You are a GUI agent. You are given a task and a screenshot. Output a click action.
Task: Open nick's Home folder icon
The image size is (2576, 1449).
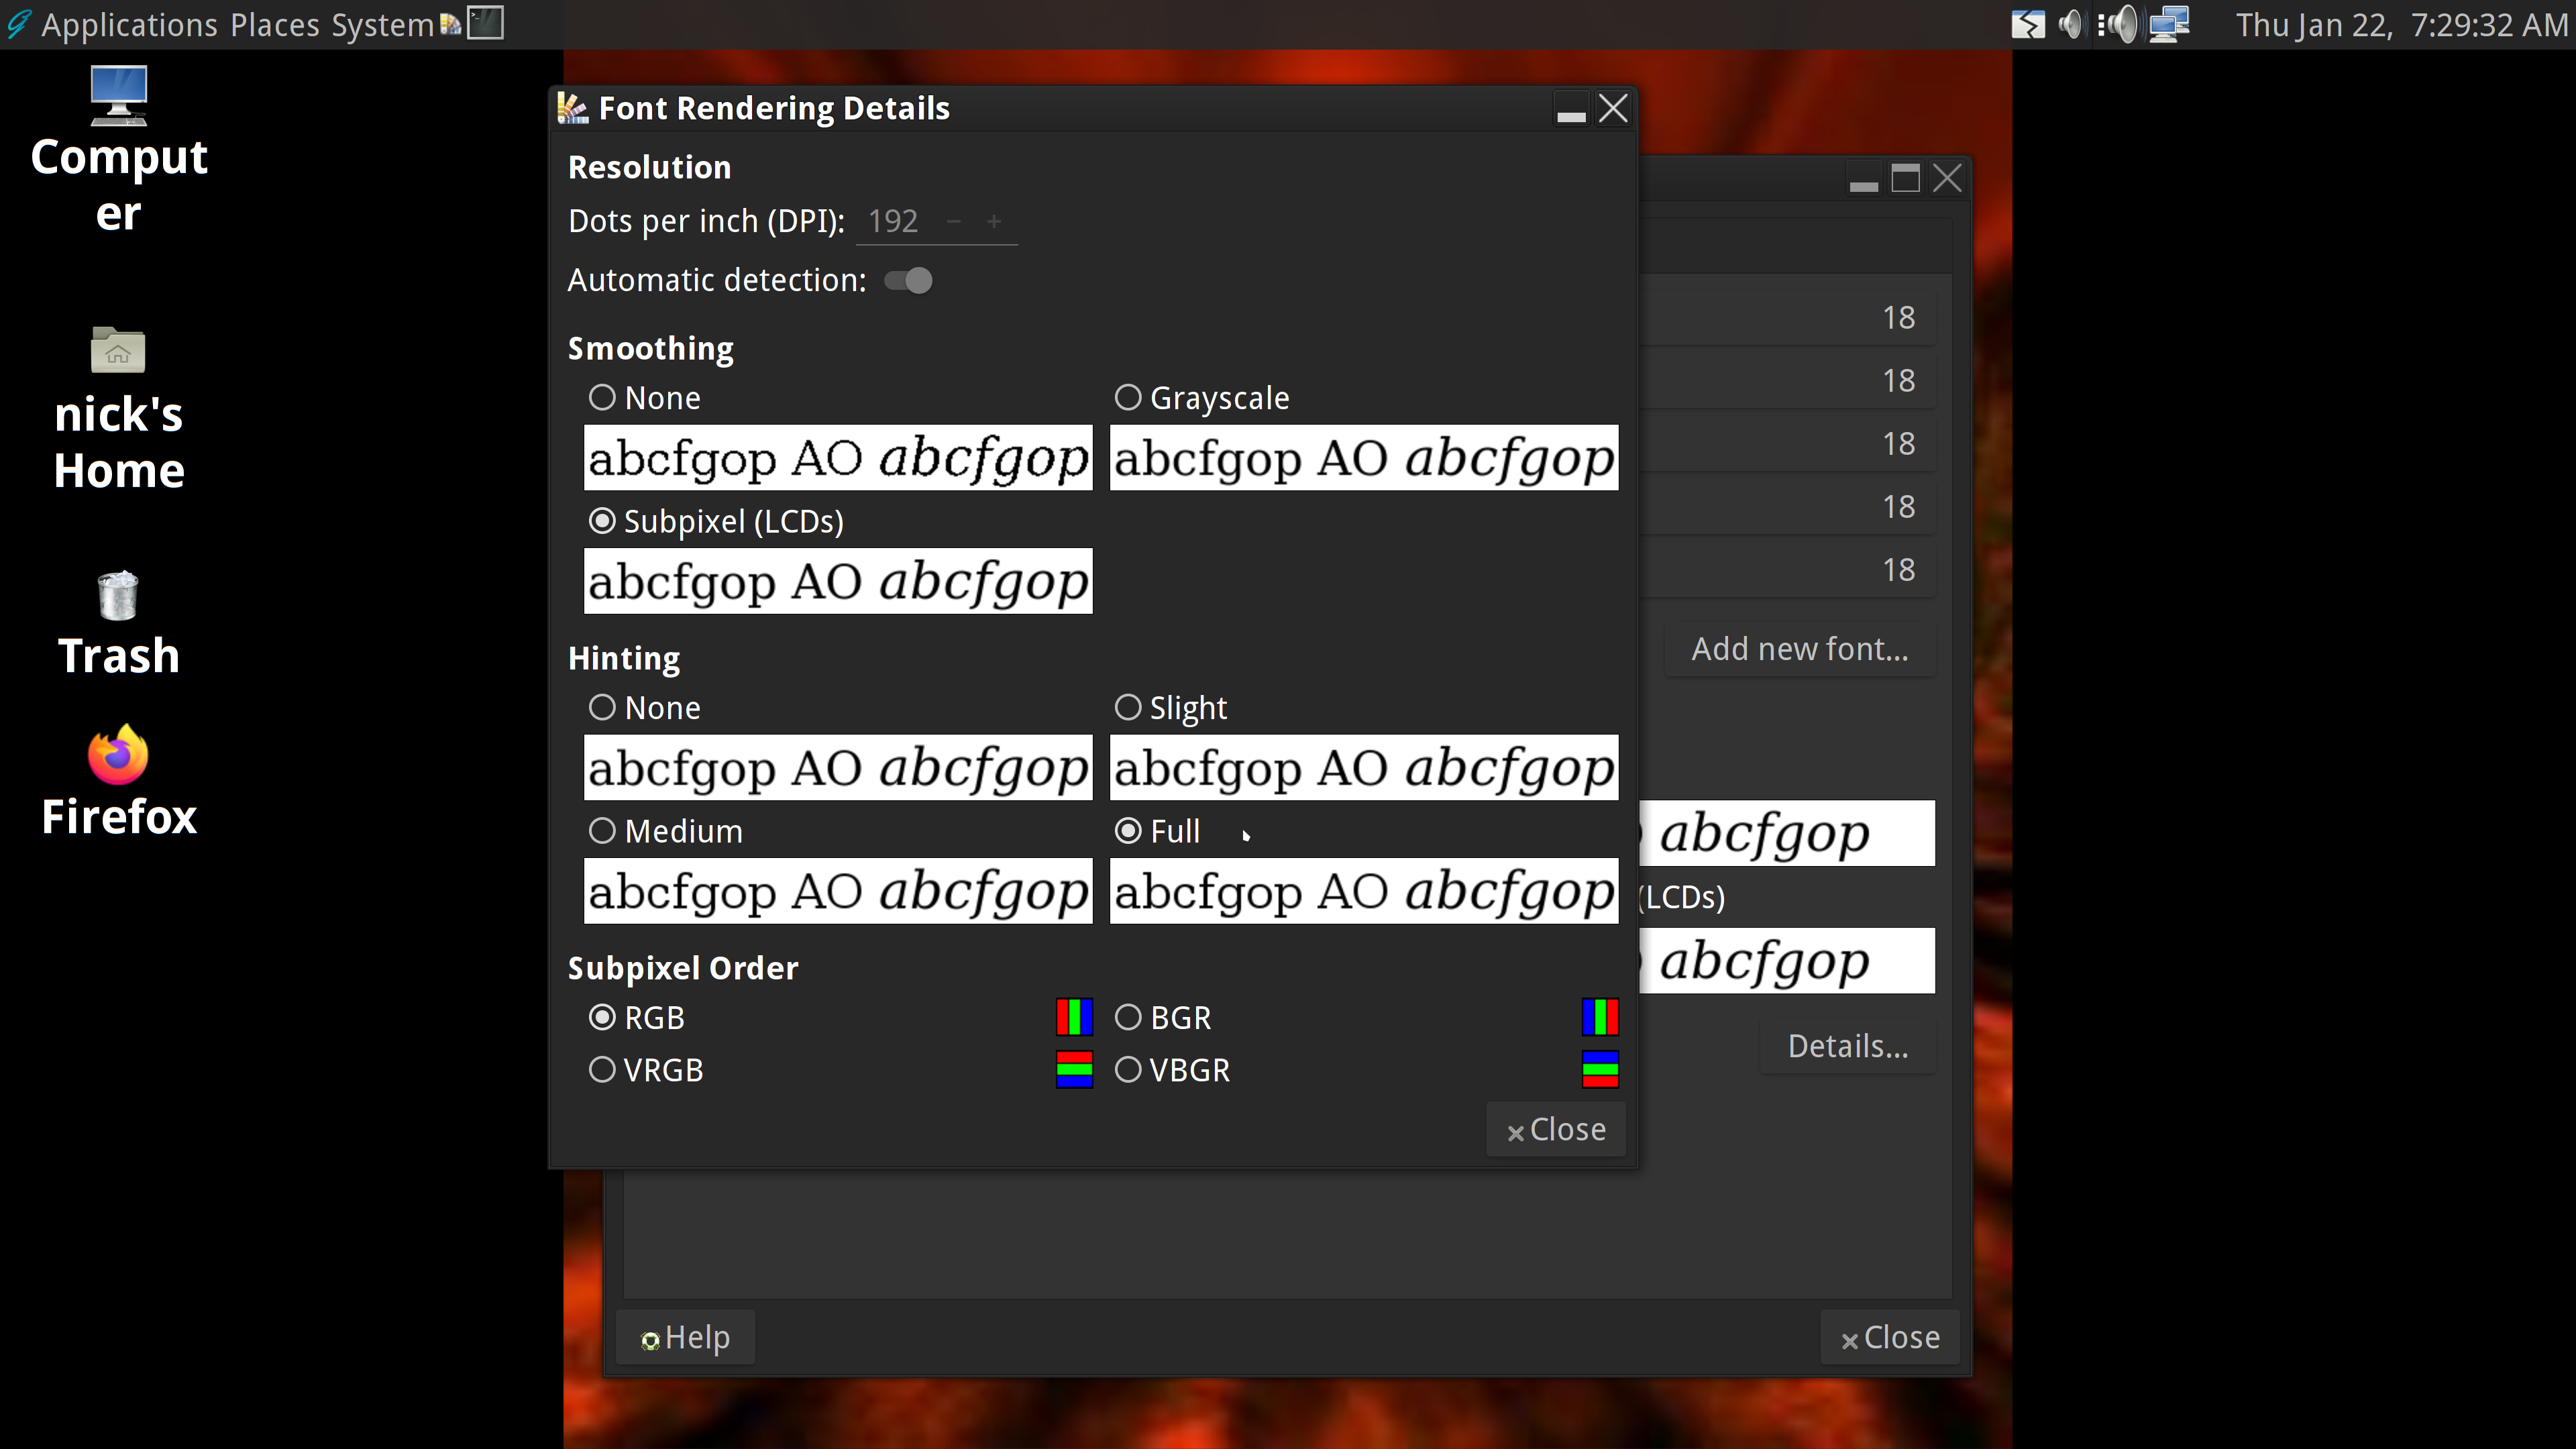[118, 350]
